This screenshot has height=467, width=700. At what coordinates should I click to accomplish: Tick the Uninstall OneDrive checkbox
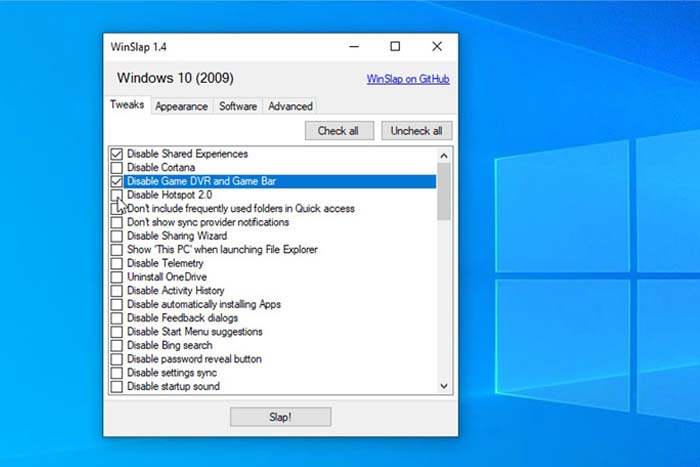pyautogui.click(x=117, y=277)
